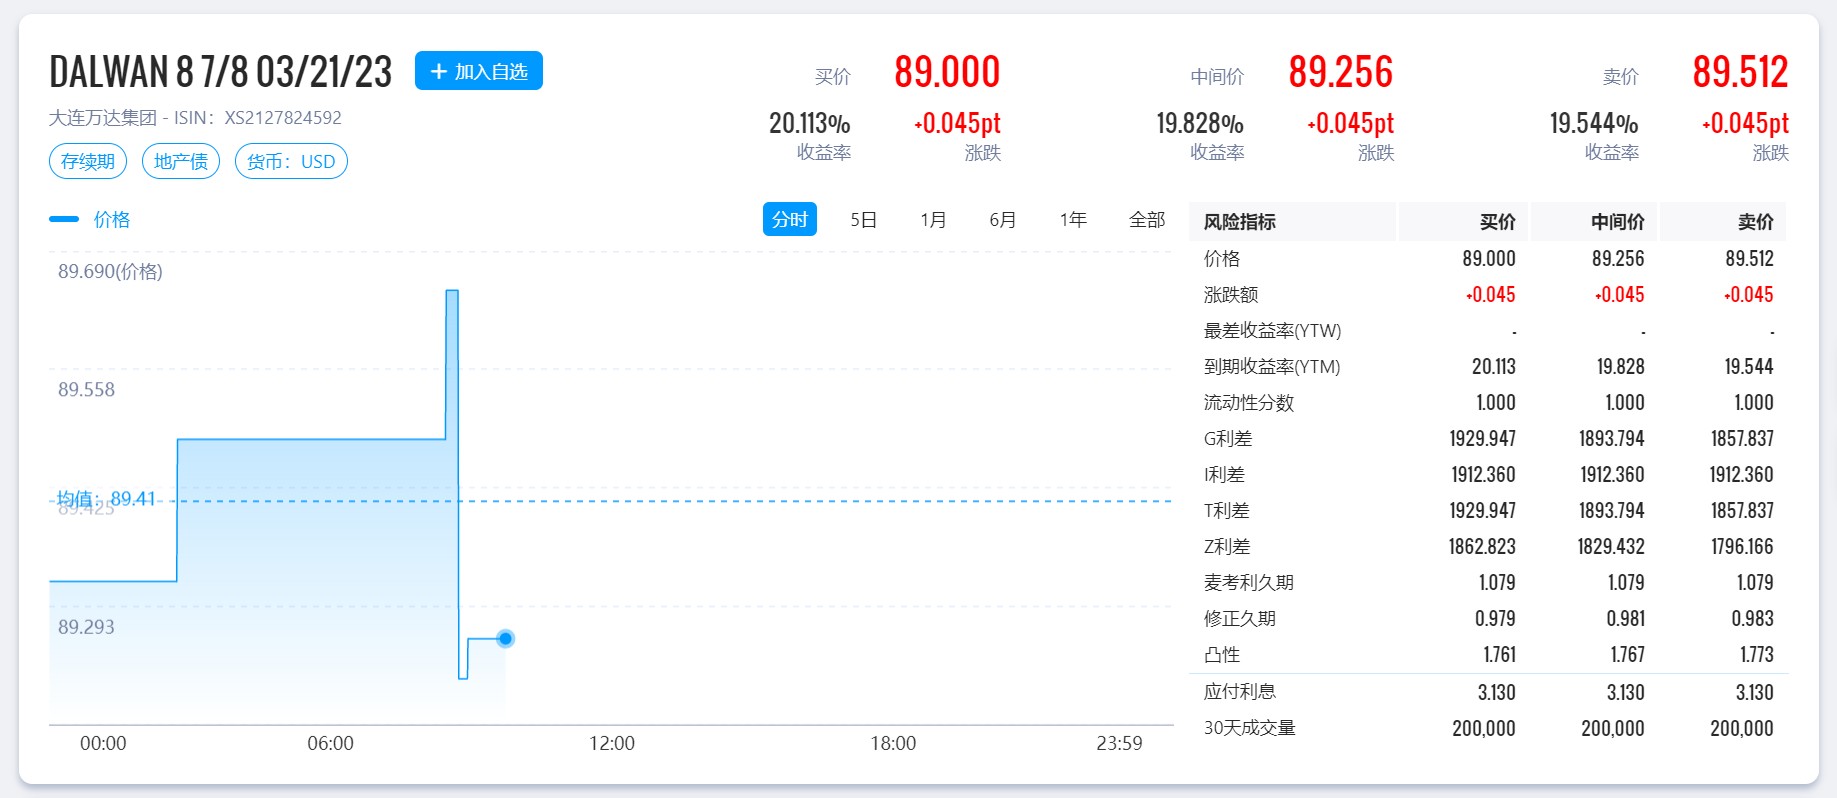The height and width of the screenshot is (798, 1837).
Task: Click the 89.690(价格) axis label
Action: [110, 271]
